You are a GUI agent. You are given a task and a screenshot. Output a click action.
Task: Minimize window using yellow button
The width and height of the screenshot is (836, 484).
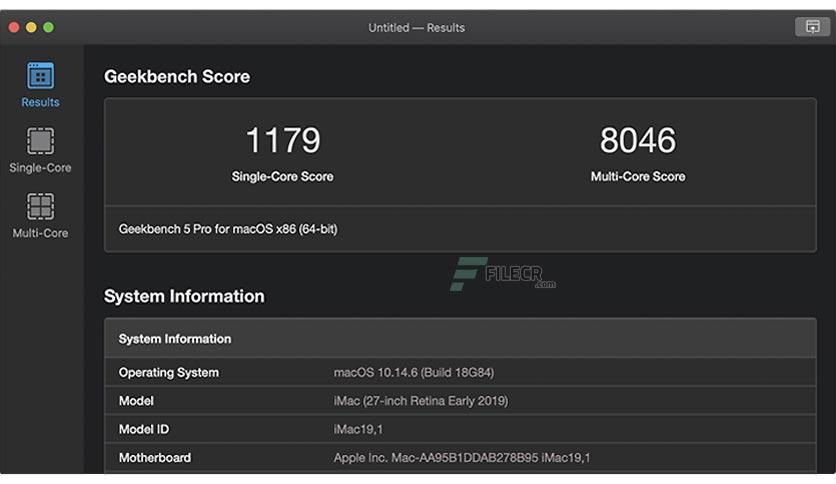31,27
